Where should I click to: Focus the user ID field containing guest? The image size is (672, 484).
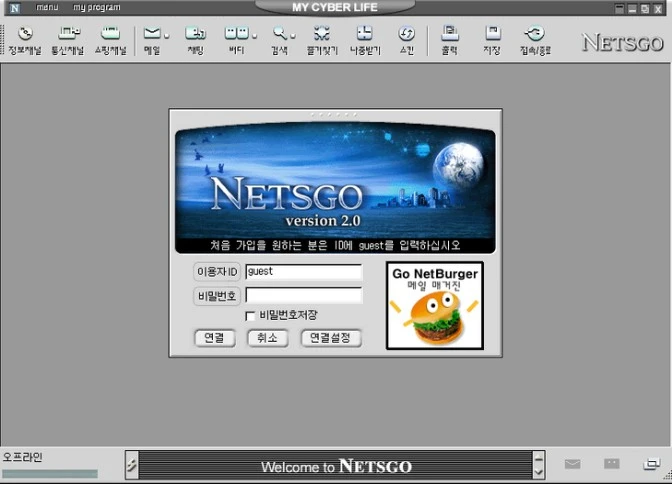304,272
